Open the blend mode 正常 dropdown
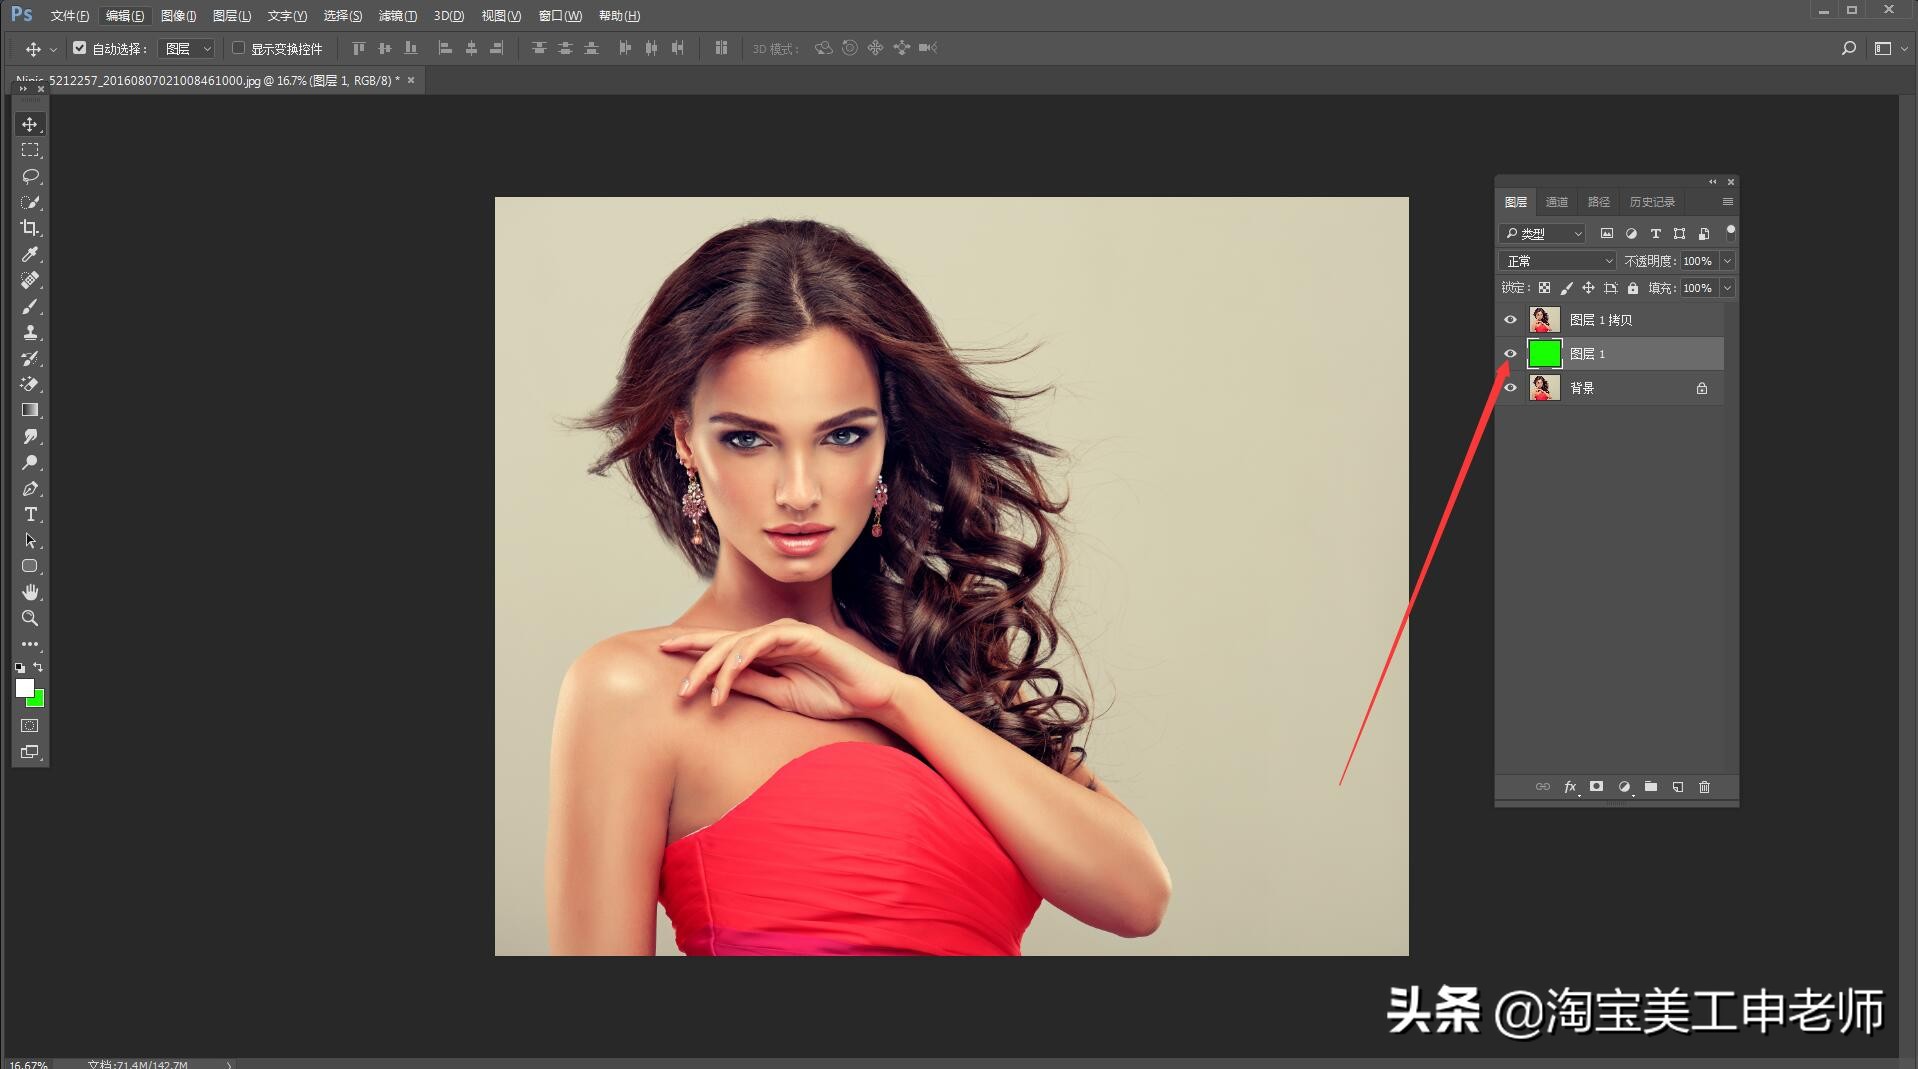1918x1069 pixels. click(1557, 261)
